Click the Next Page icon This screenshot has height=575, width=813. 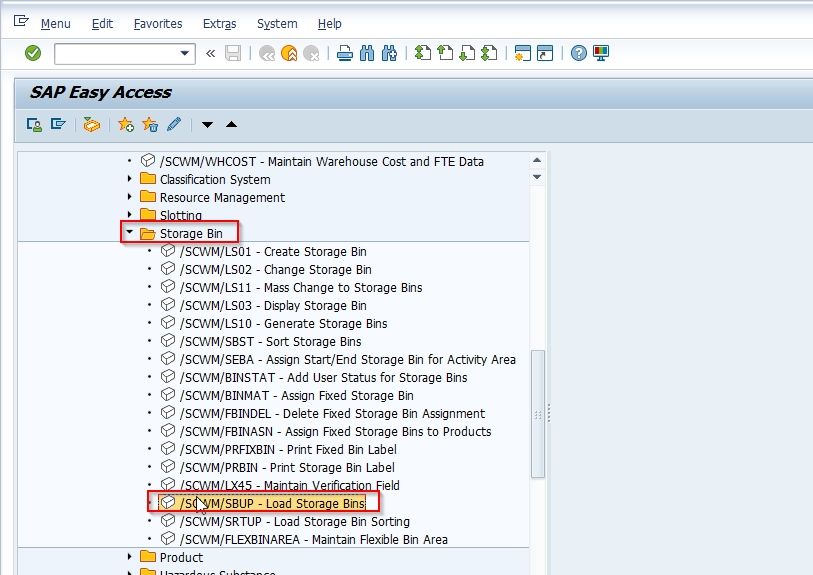point(467,53)
